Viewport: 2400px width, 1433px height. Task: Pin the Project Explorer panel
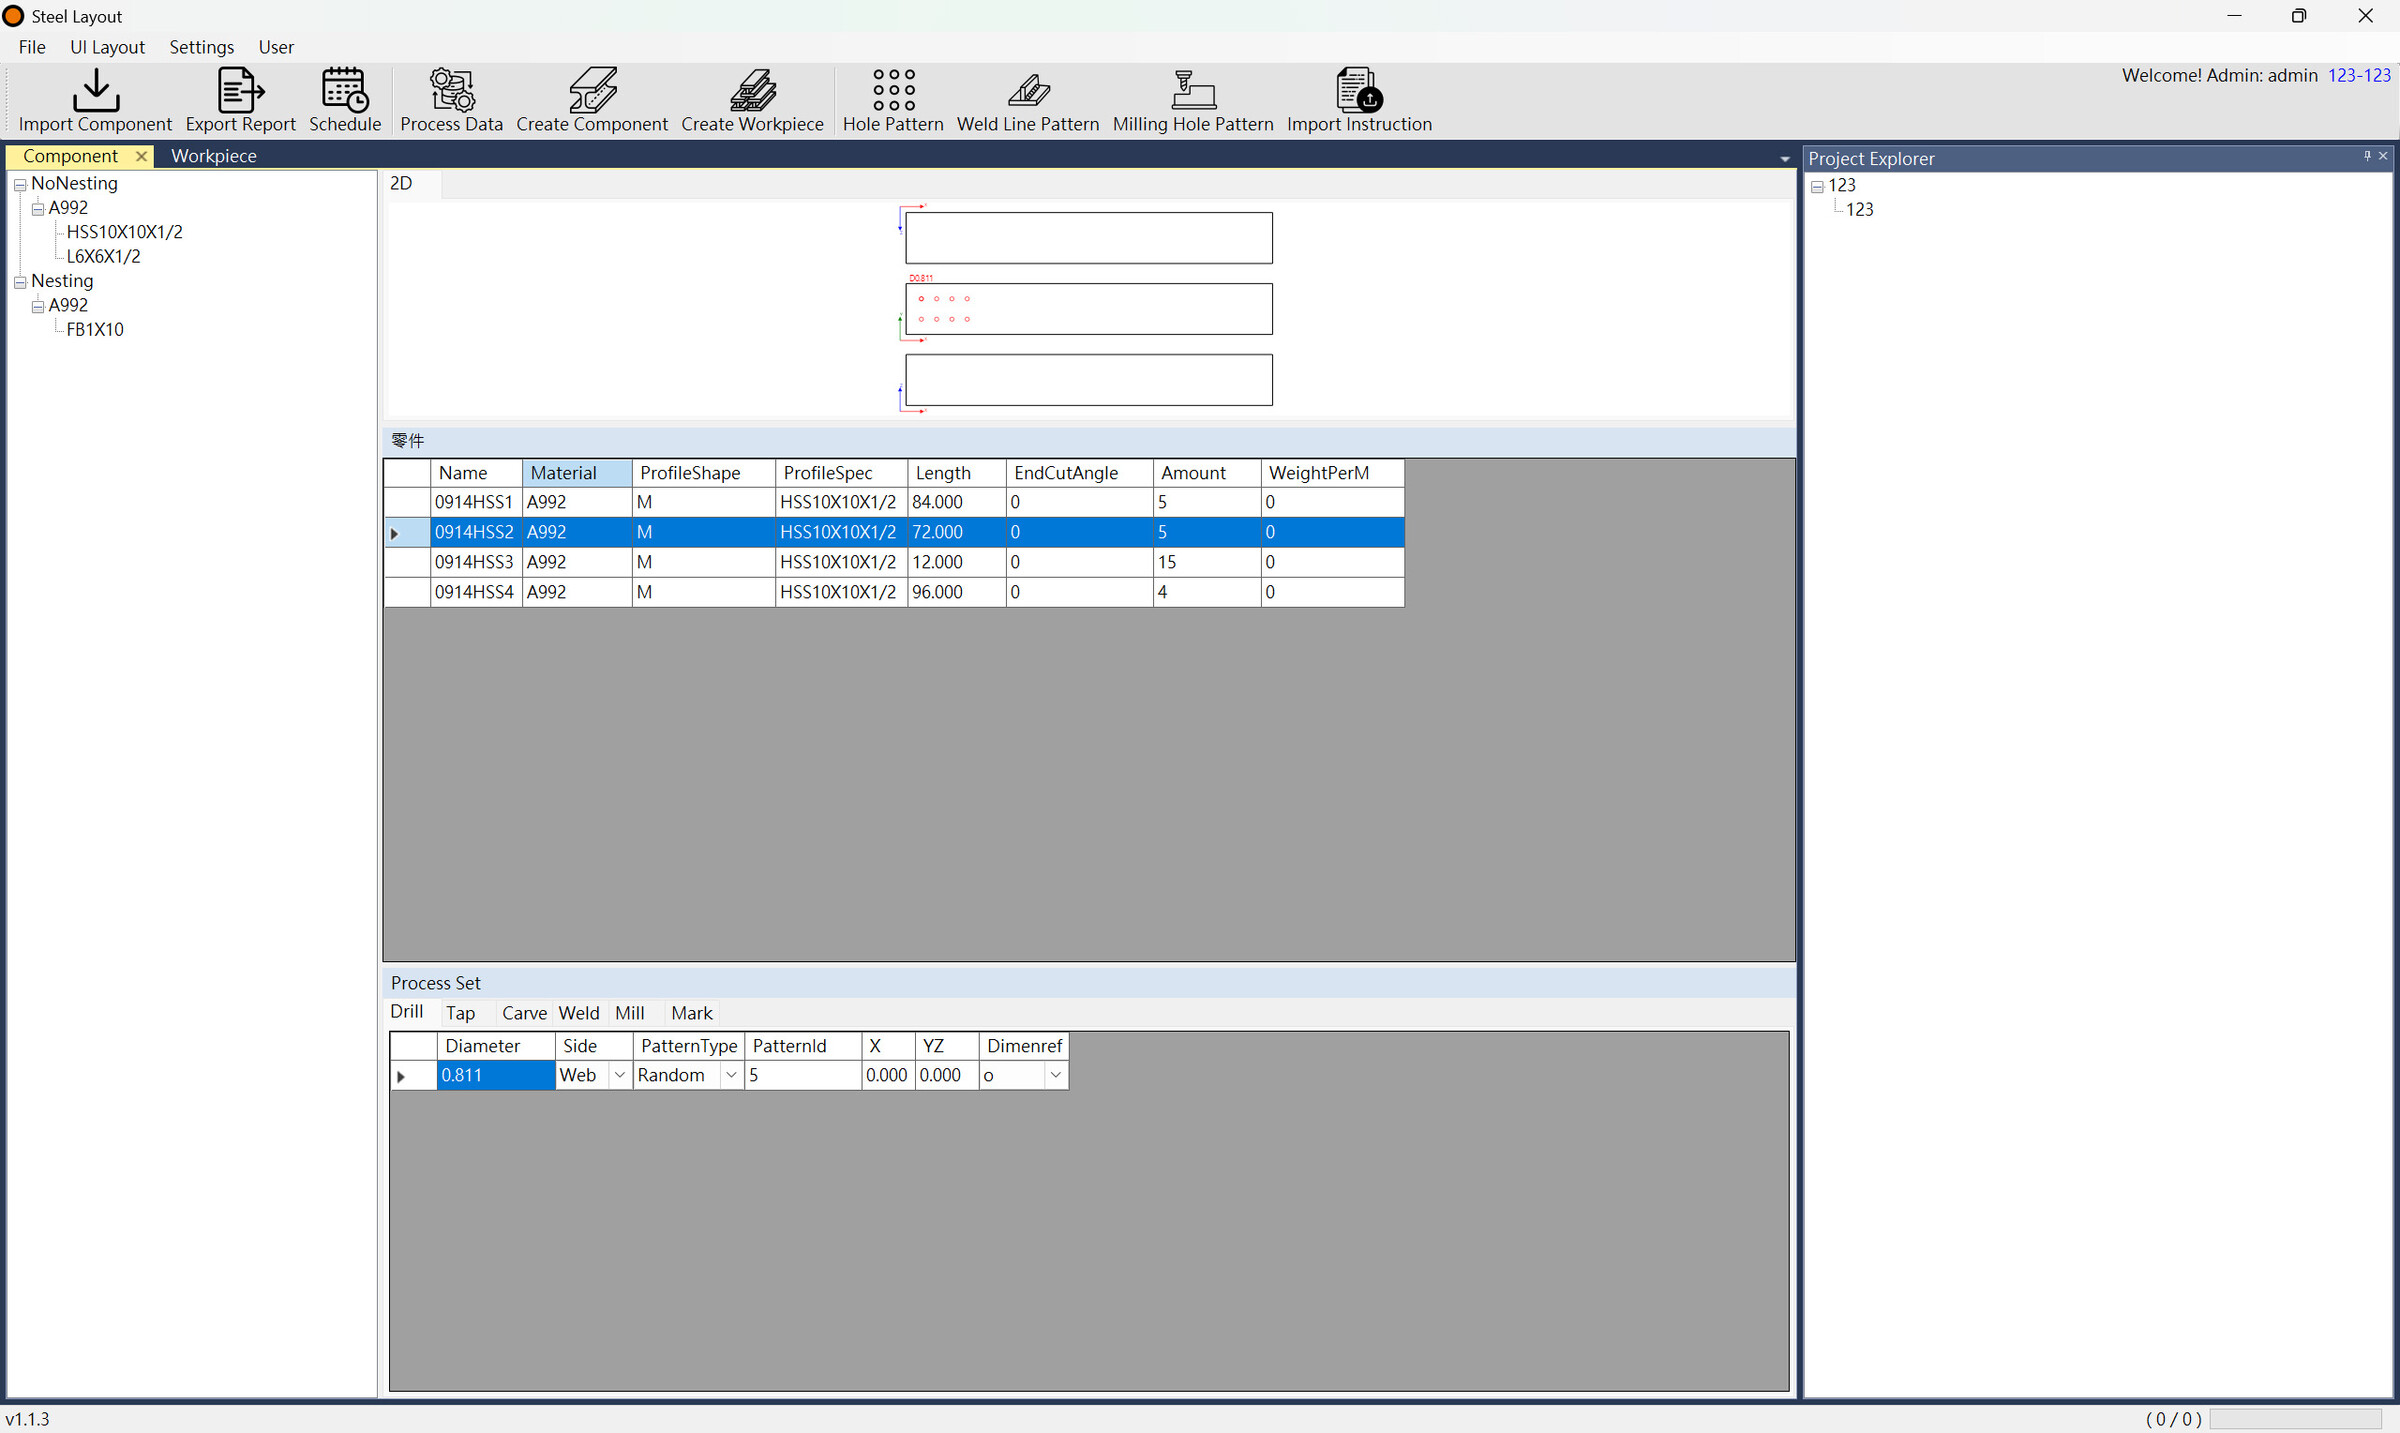(x=2367, y=156)
